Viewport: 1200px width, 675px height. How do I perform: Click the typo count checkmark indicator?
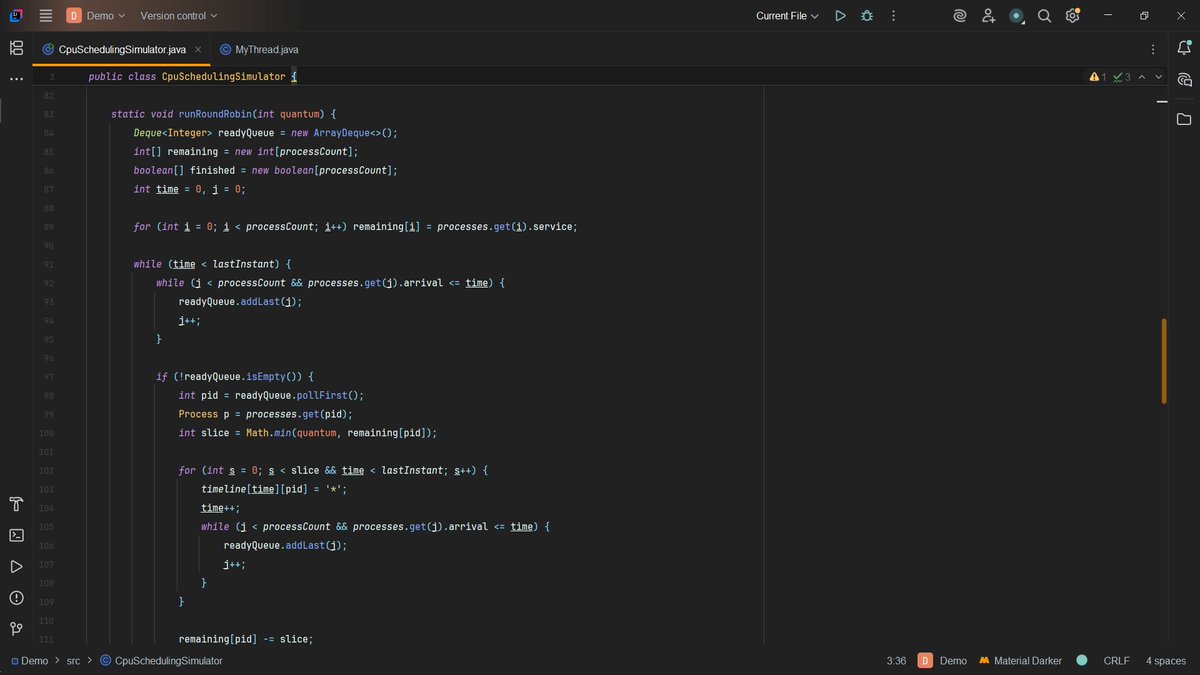pos(1122,77)
